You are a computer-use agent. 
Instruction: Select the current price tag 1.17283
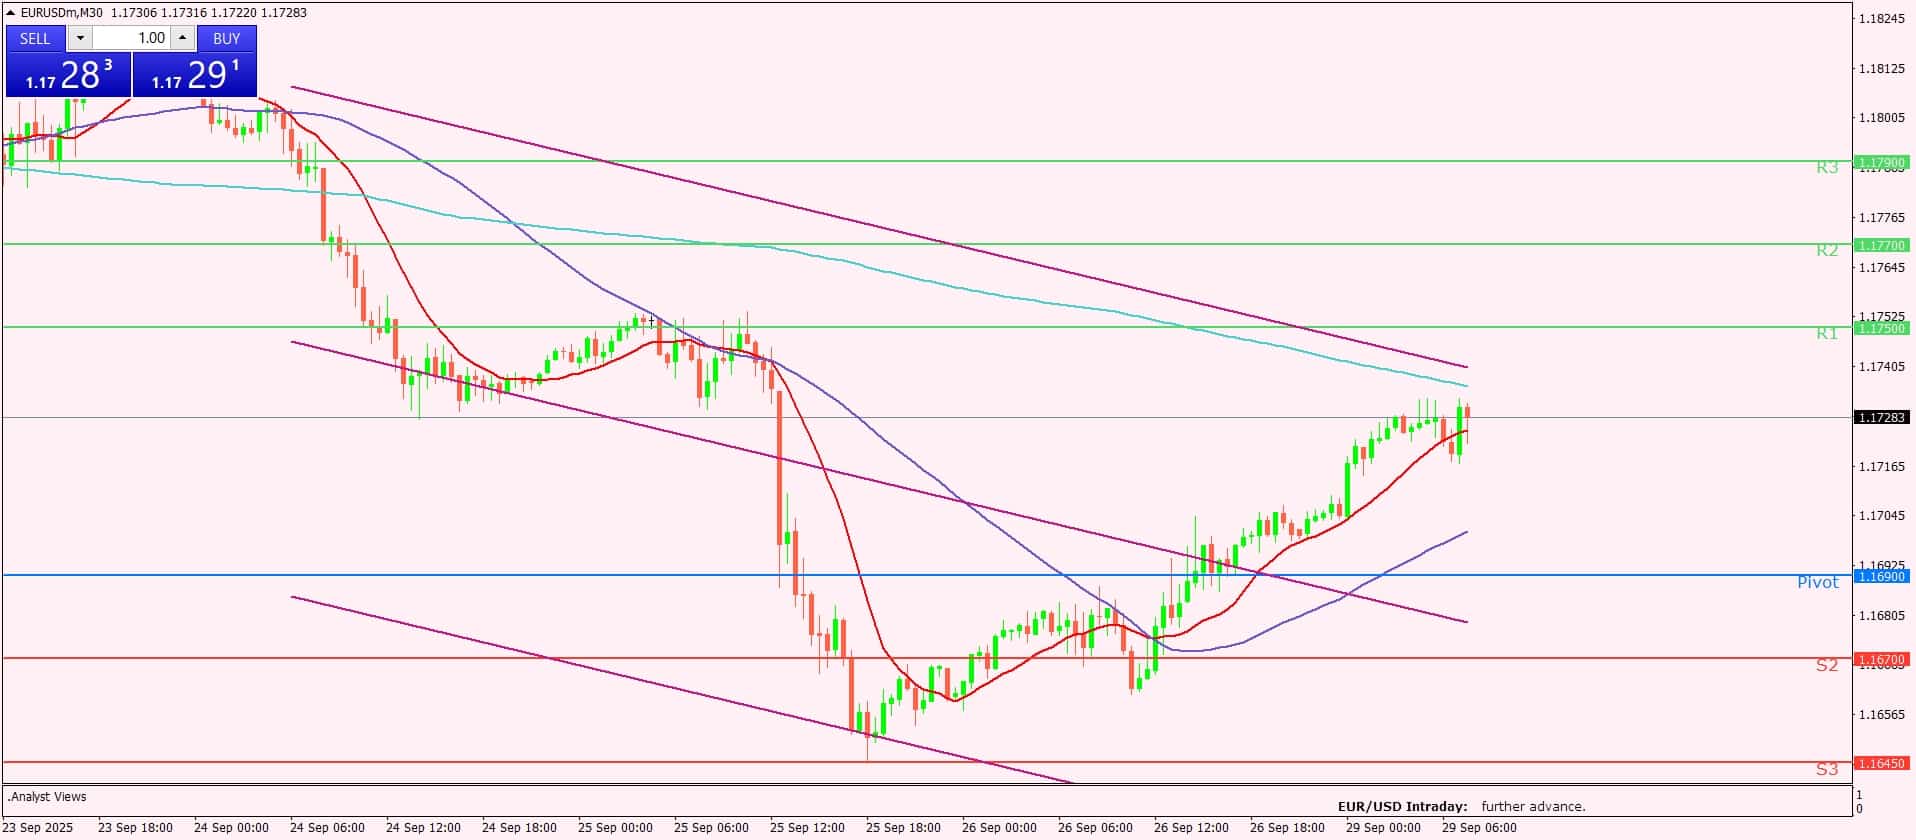click(1881, 417)
